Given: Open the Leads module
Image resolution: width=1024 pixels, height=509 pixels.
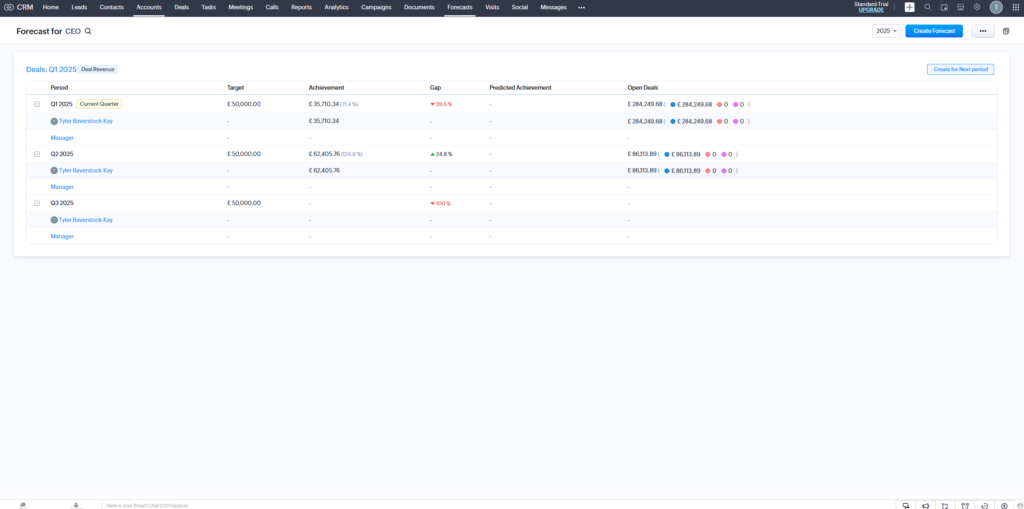Looking at the screenshot, I should (x=79, y=7).
